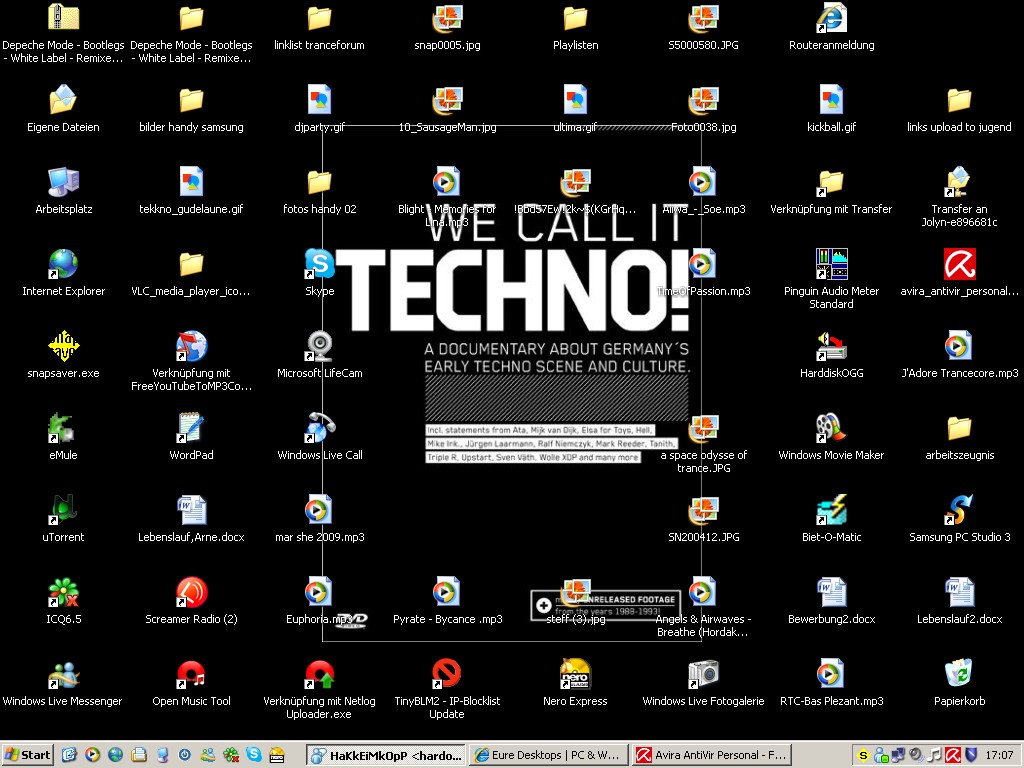Viewport: 1024px width, 768px height.
Task: Activate the Eure Desktops taskbar window
Action: 547,755
